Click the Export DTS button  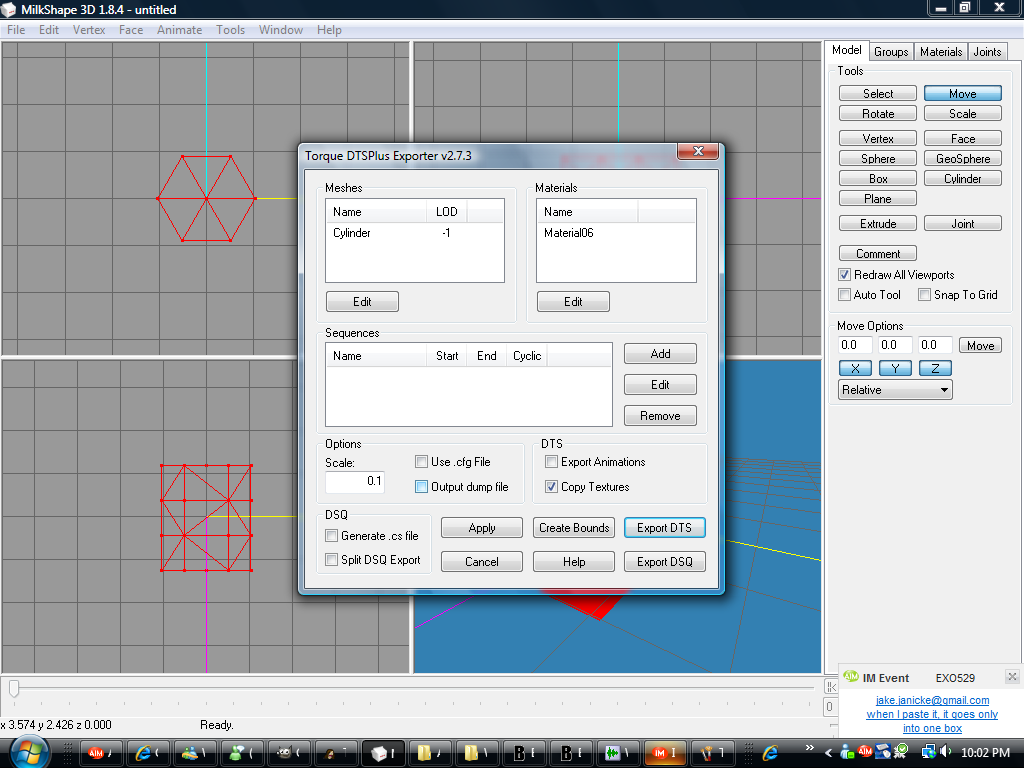[664, 528]
